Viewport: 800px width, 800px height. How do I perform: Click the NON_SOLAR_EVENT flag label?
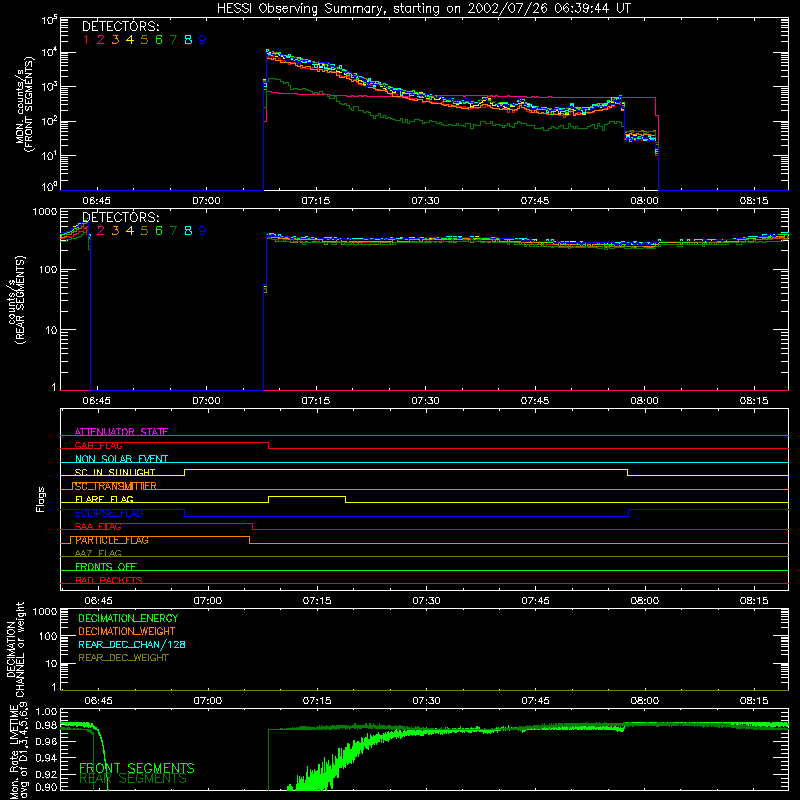click(x=121, y=459)
